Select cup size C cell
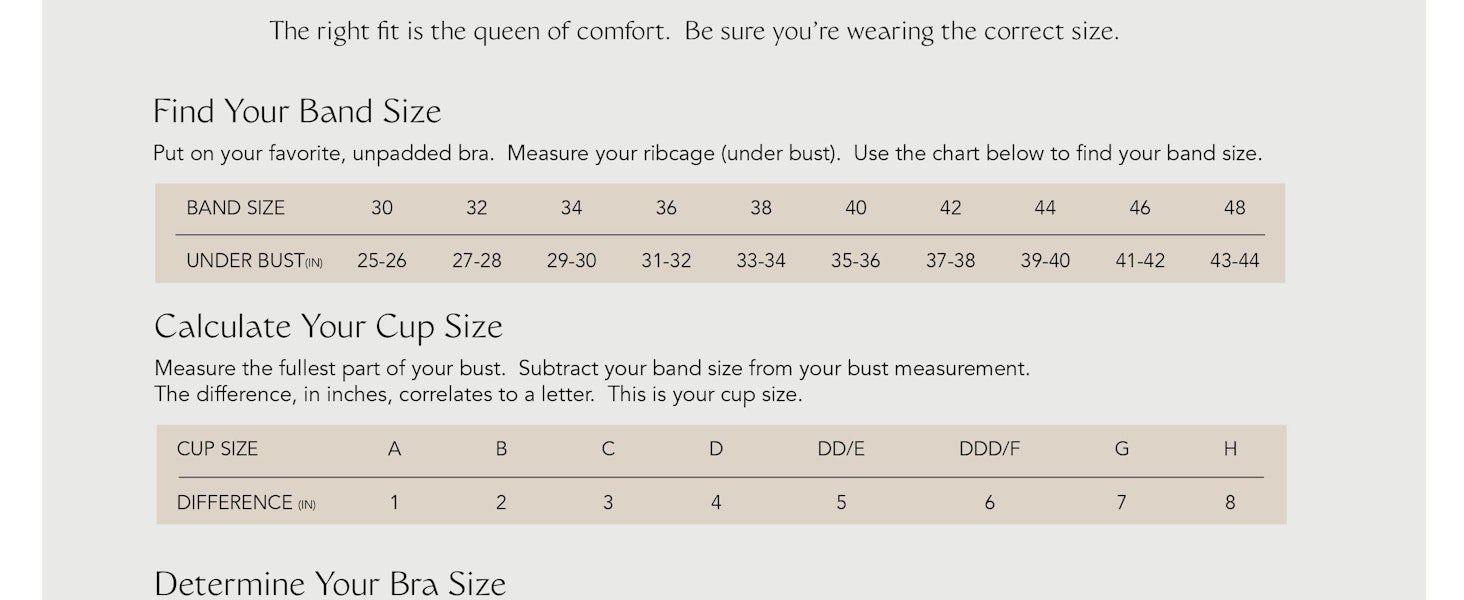 [608, 449]
